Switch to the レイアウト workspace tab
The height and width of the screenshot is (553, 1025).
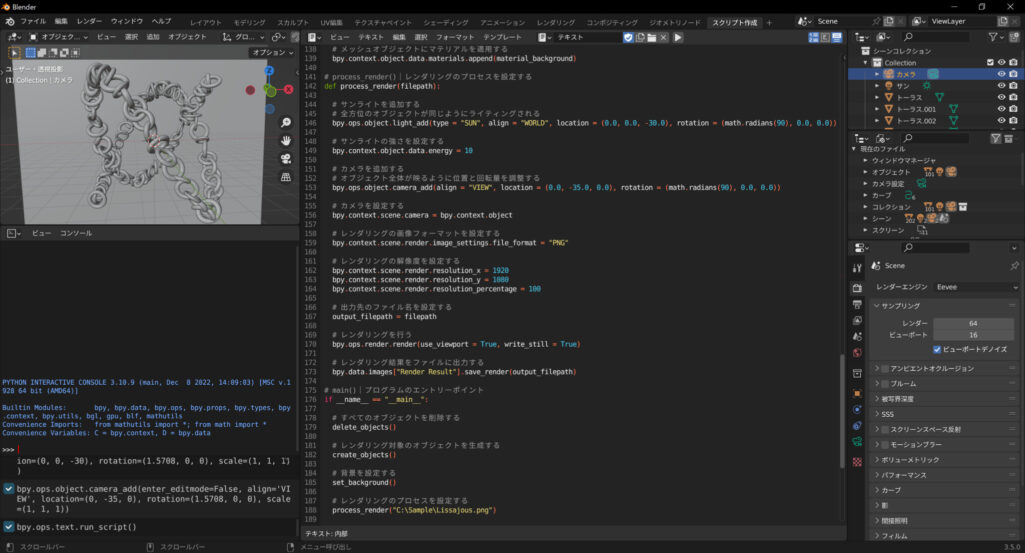205,22
